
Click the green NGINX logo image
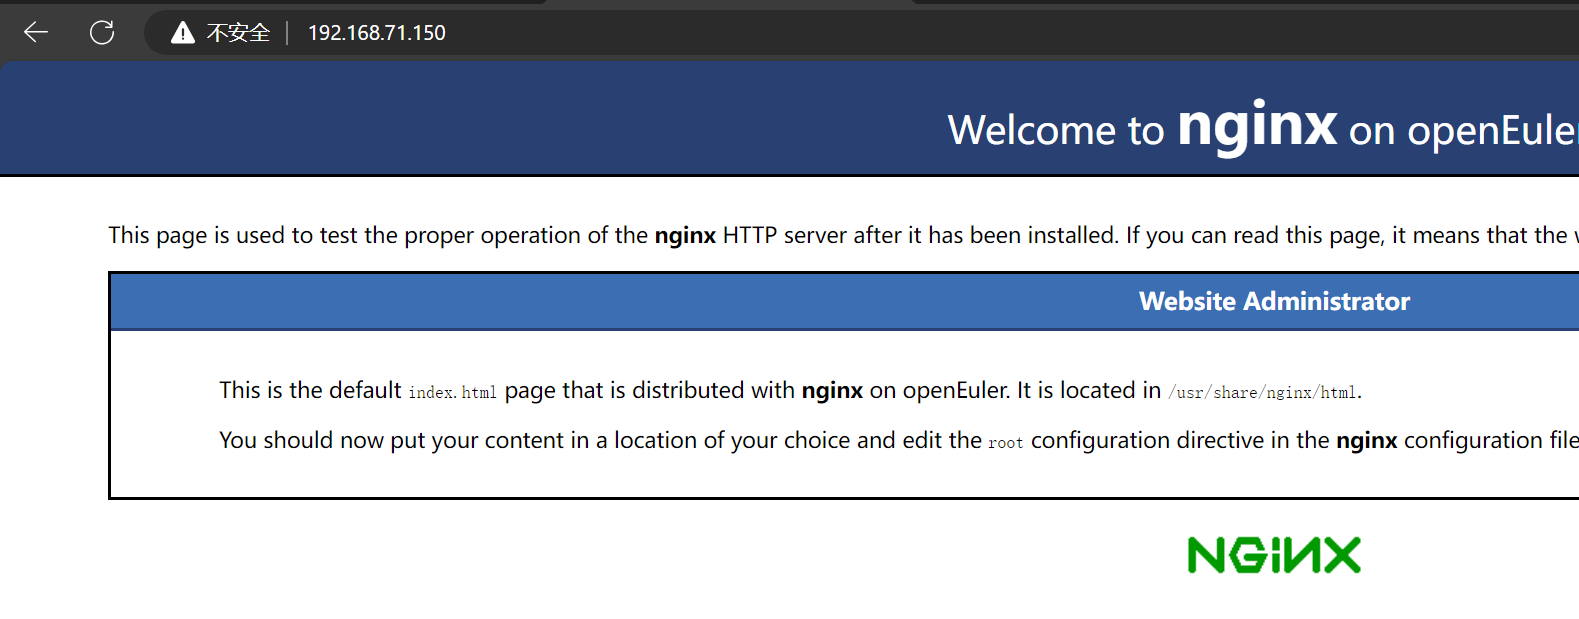tap(1274, 555)
